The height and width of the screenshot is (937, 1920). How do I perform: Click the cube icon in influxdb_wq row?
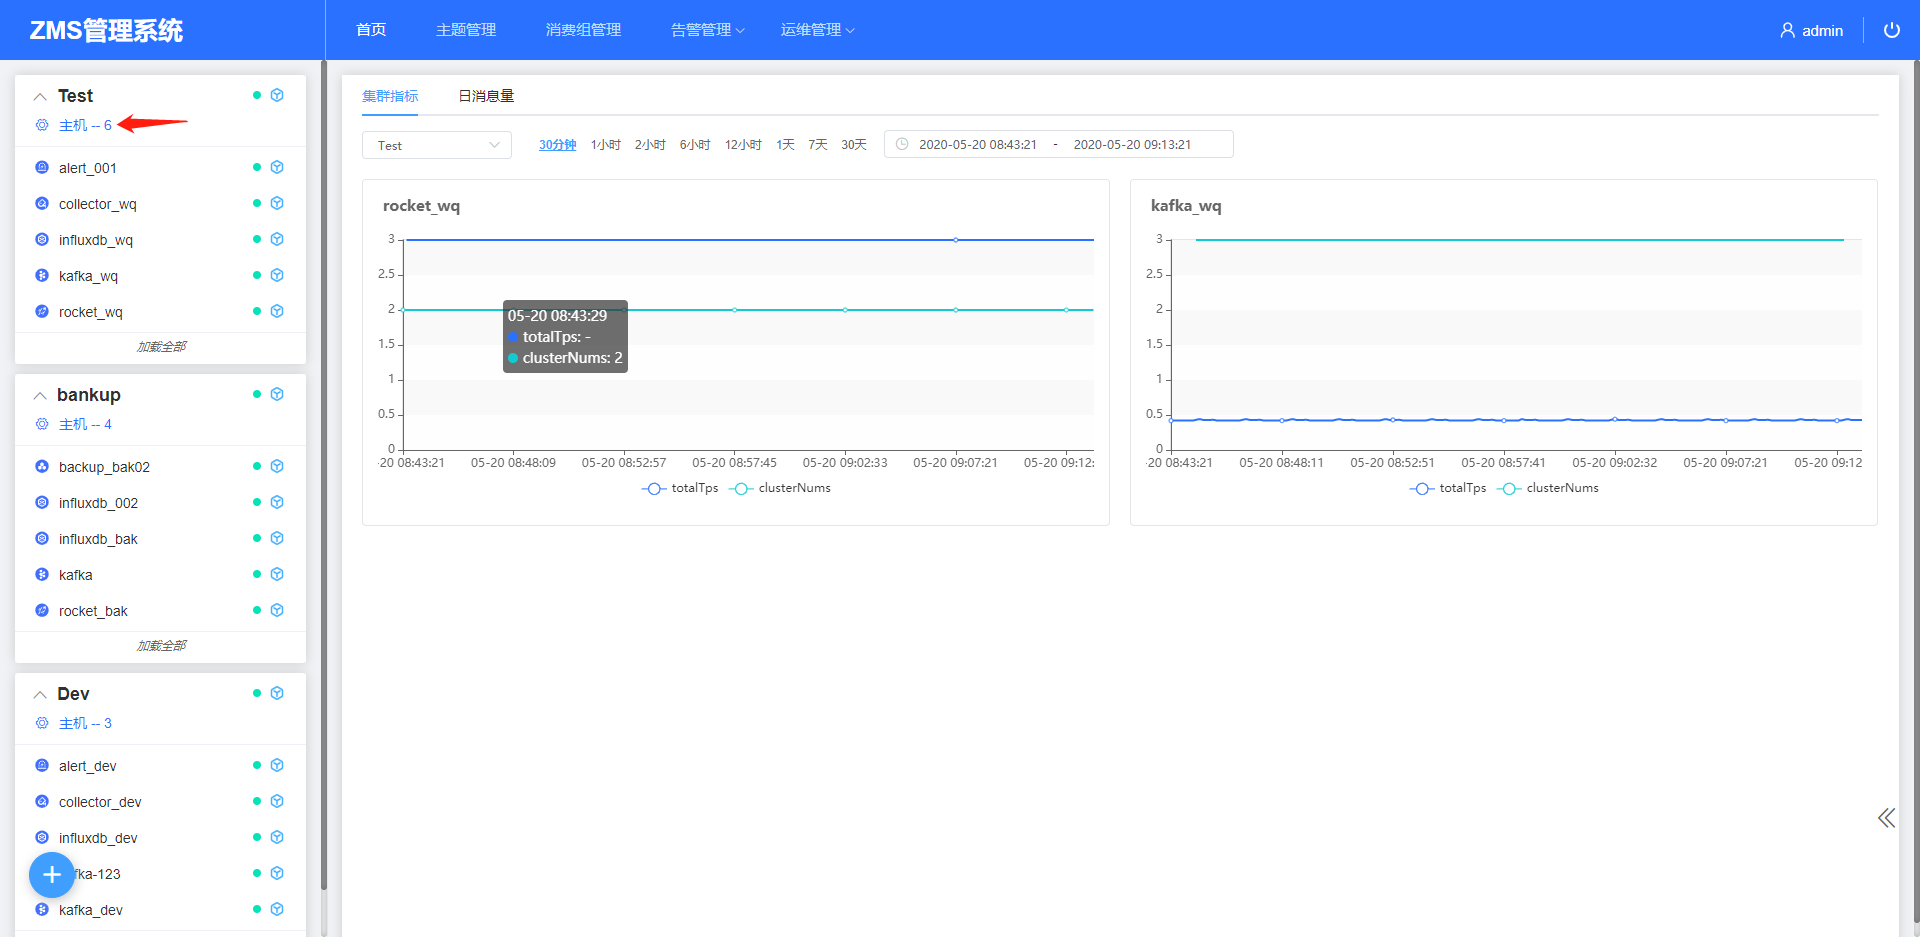pos(278,239)
